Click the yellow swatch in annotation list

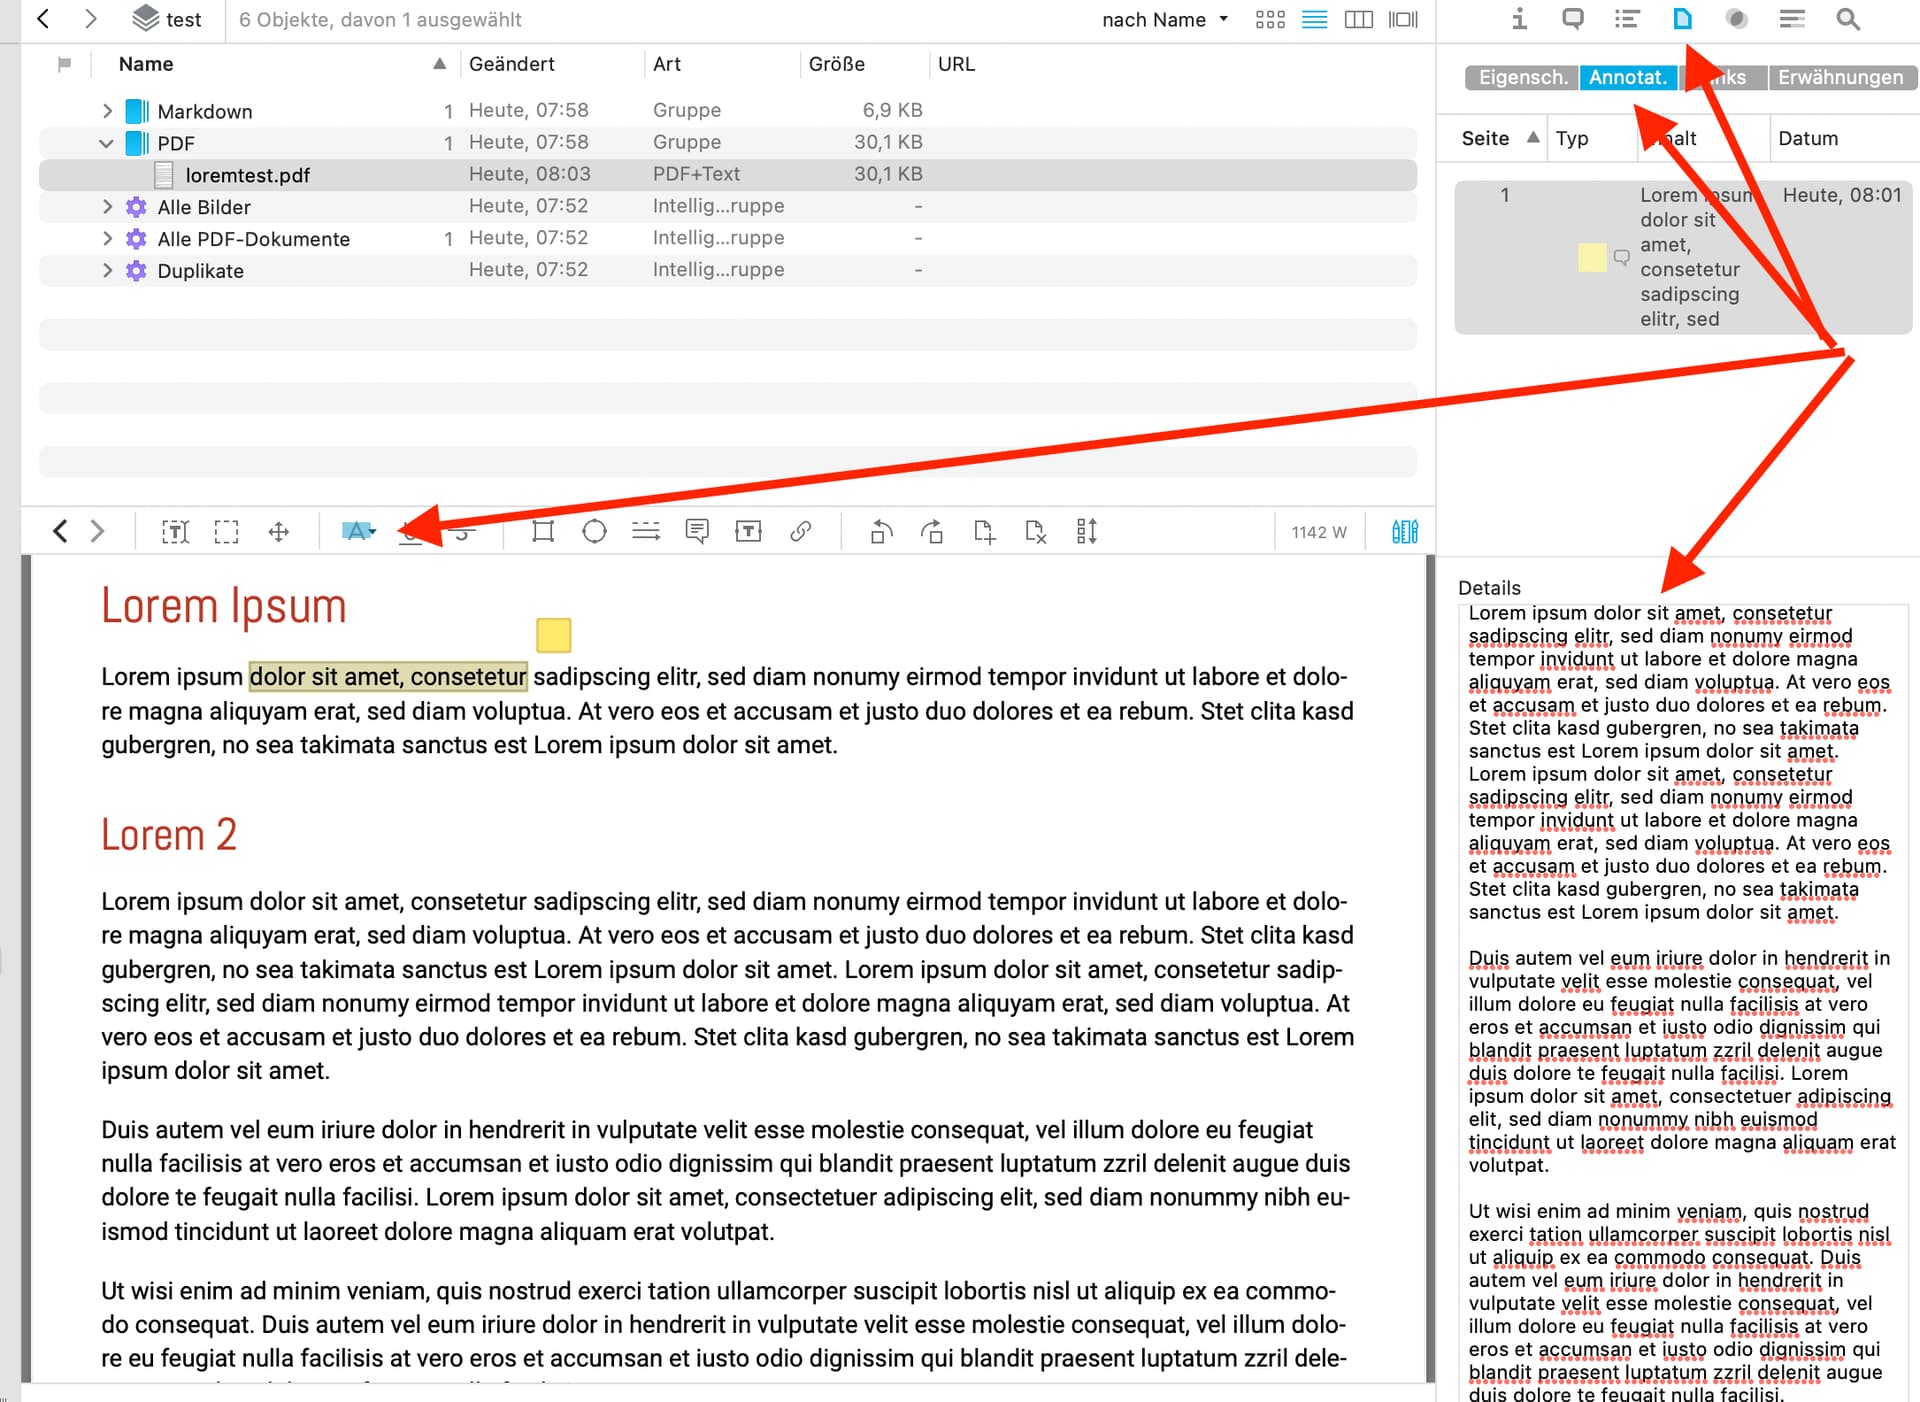pyautogui.click(x=1592, y=257)
